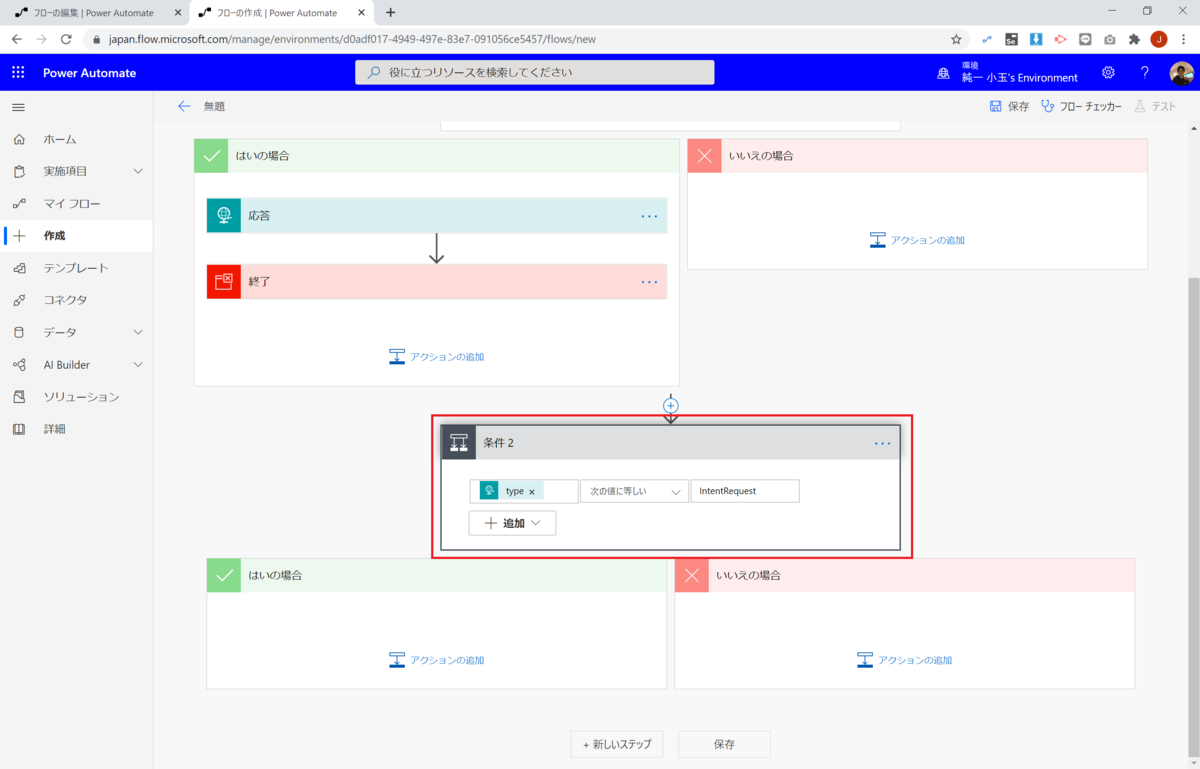The image size is (1200, 769).
Task: Click the 応答 action card title
Action: click(x=259, y=215)
